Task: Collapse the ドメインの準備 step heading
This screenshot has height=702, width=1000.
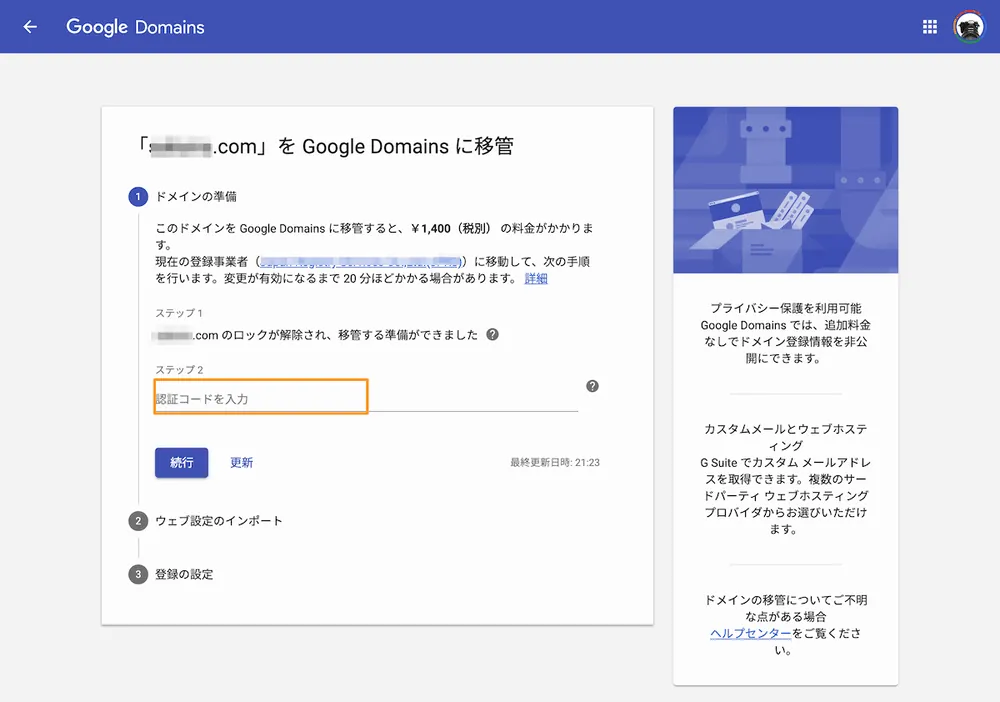Action: click(196, 197)
